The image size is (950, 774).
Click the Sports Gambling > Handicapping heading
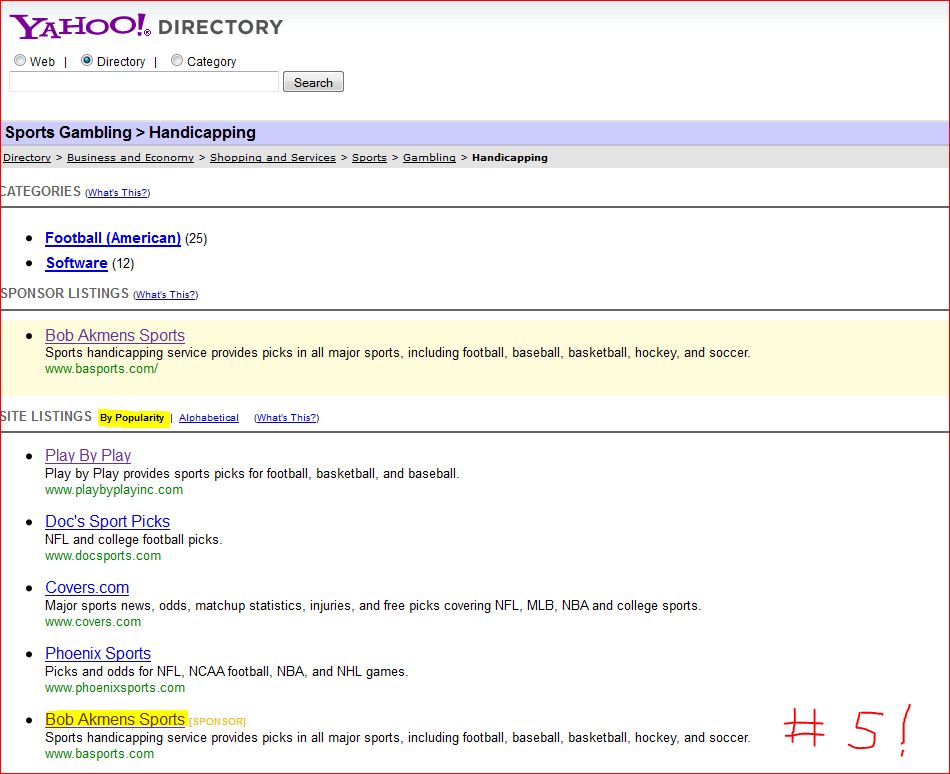coord(130,133)
